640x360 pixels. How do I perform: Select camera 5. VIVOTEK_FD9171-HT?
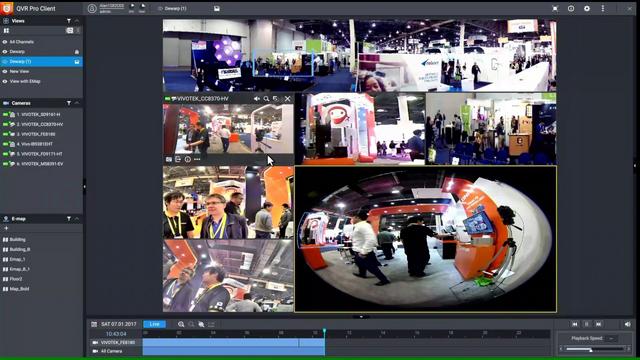click(x=41, y=154)
